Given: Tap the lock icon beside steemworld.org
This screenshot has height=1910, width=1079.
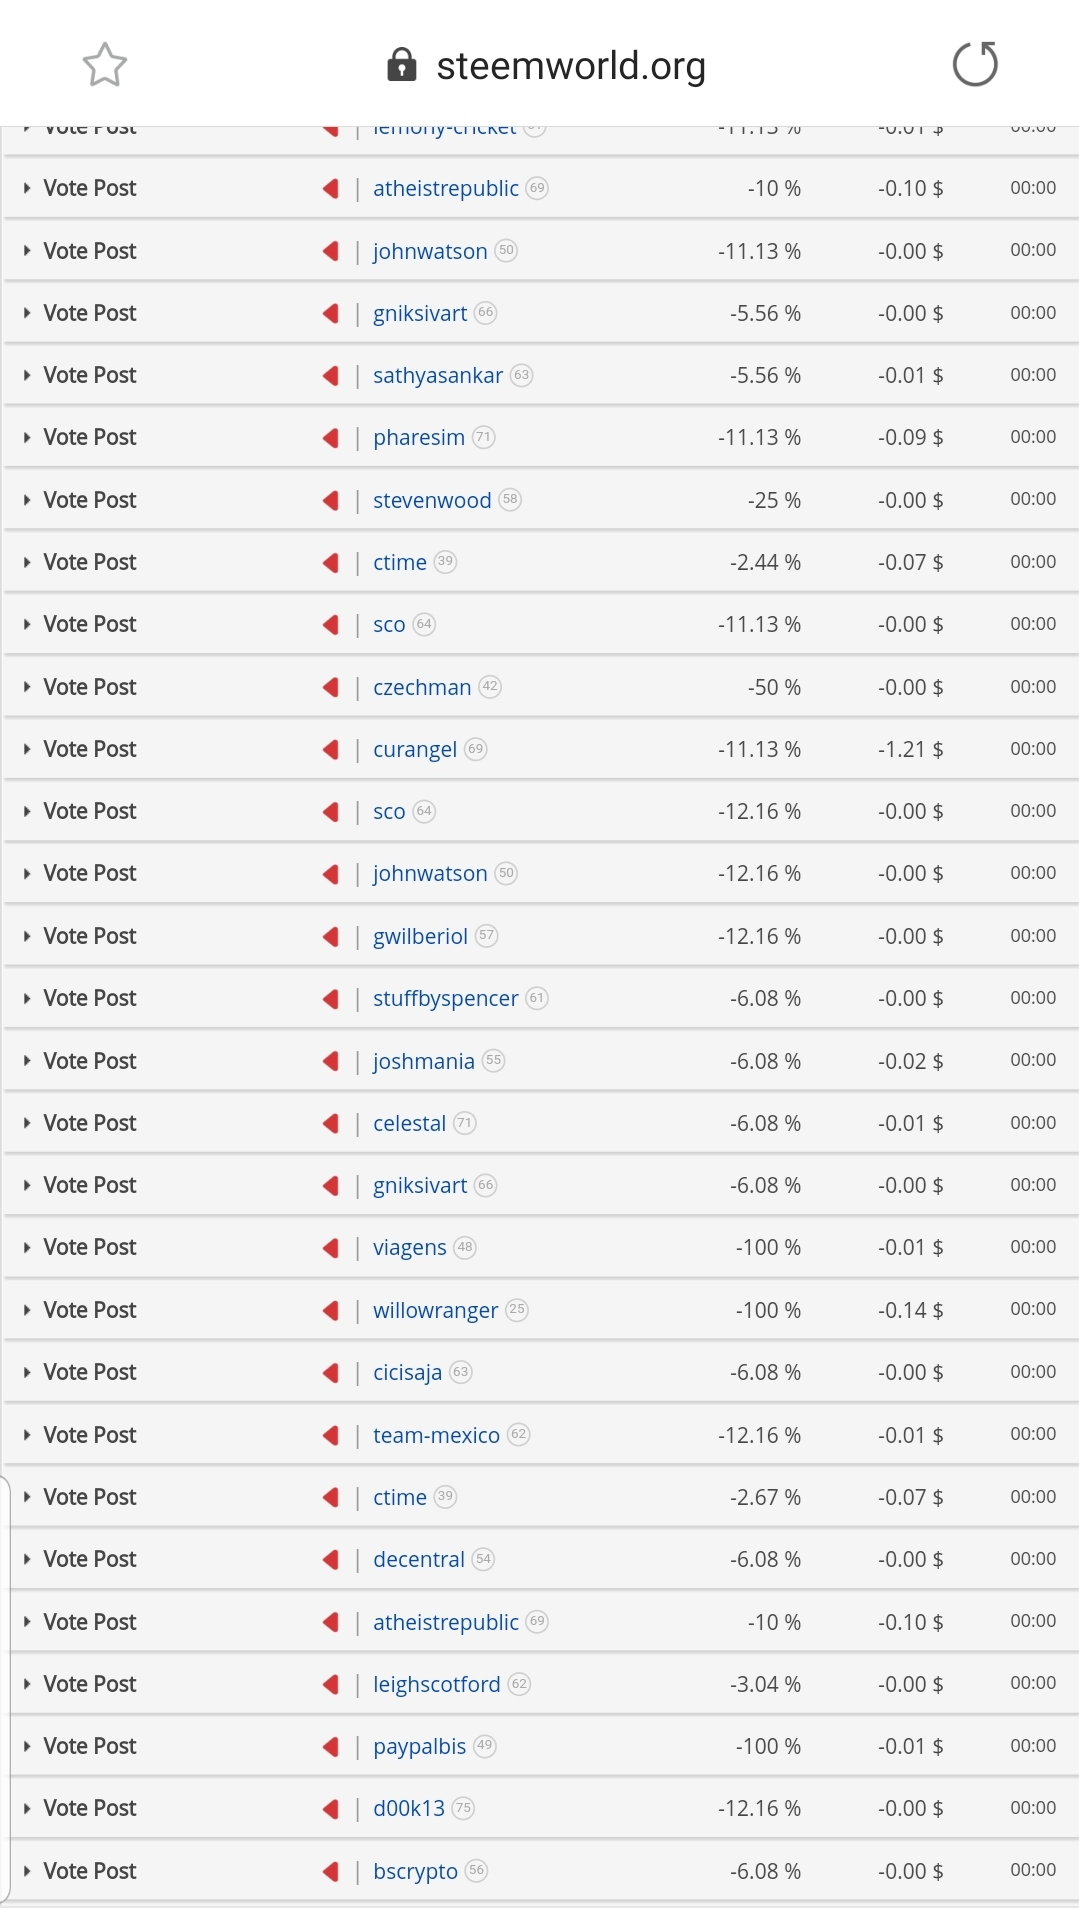Looking at the screenshot, I should point(401,65).
